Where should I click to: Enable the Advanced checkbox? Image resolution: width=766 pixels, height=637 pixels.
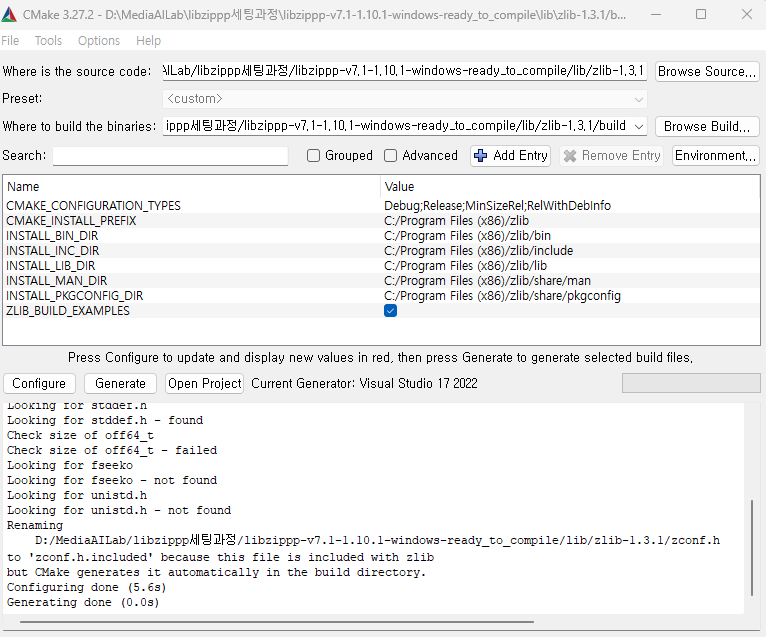point(390,156)
